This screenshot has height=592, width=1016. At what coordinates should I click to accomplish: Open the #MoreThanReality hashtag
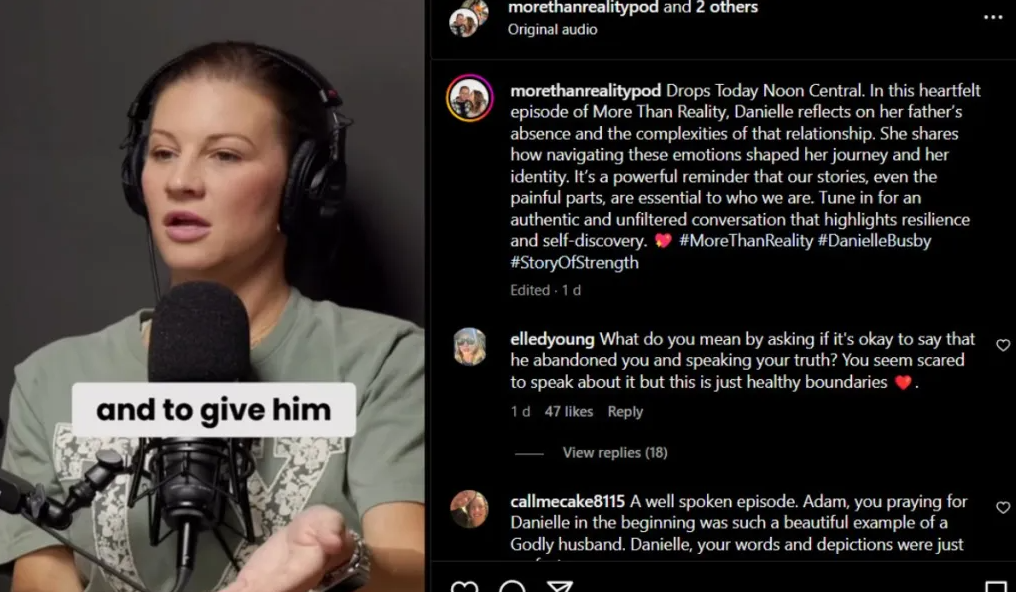(x=745, y=241)
